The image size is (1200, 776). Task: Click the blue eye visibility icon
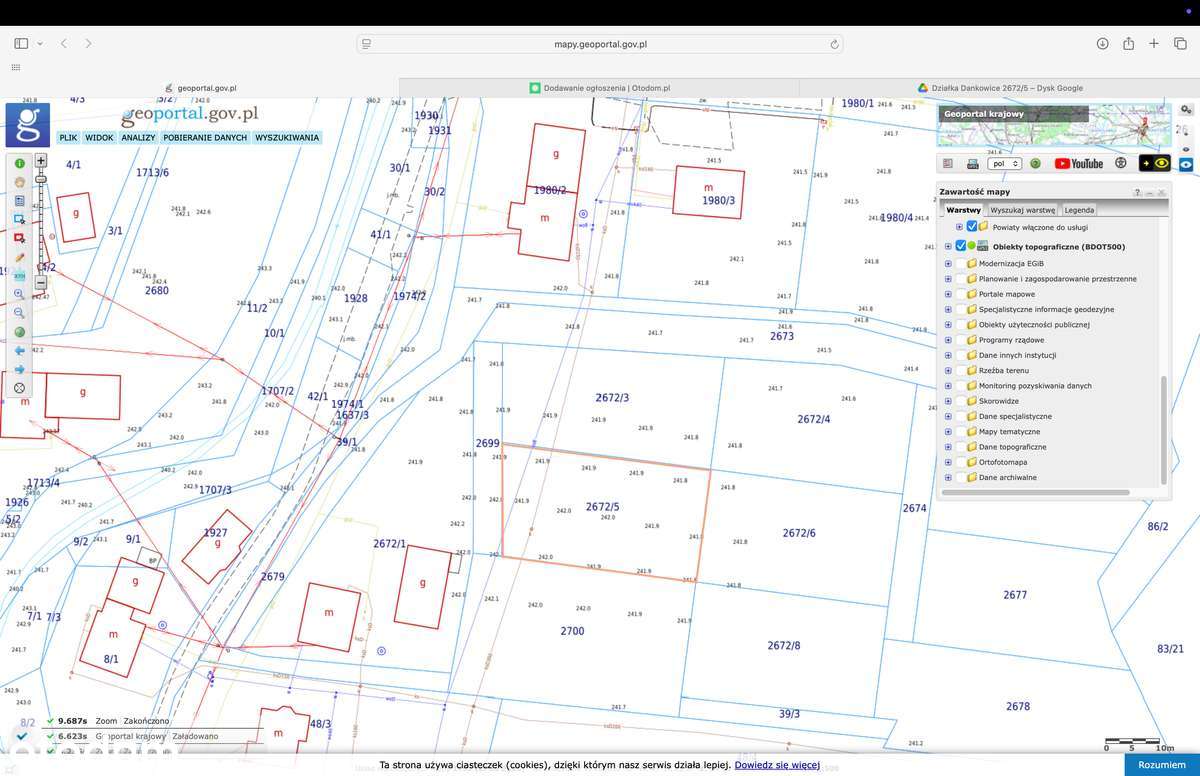pyautogui.click(x=1186, y=164)
